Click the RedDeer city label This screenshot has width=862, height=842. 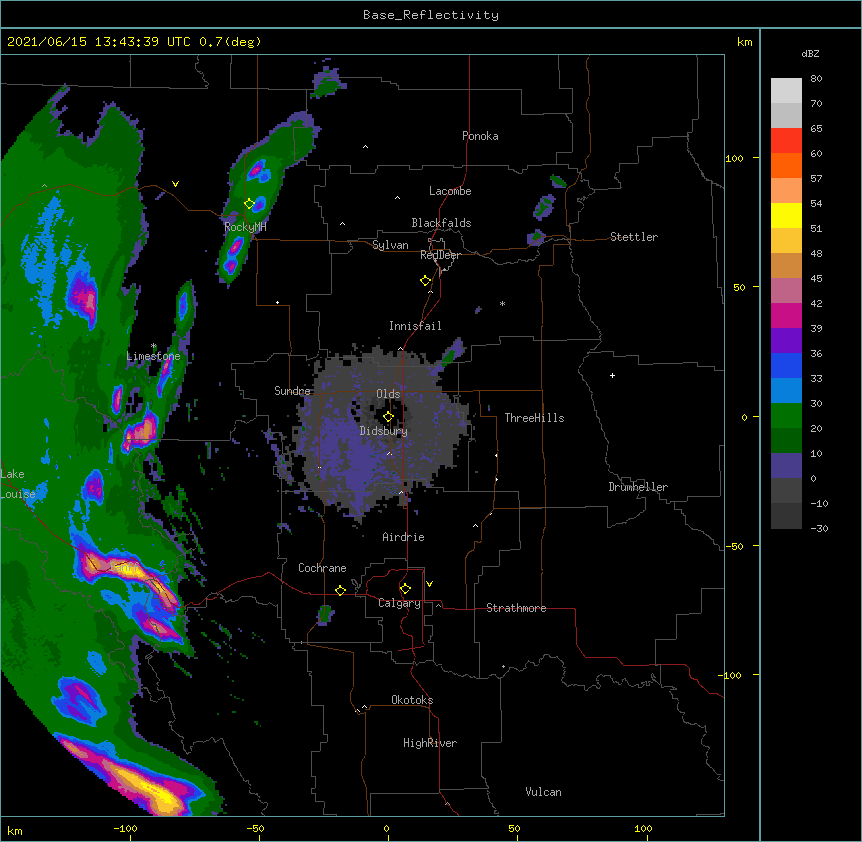[x=440, y=255]
